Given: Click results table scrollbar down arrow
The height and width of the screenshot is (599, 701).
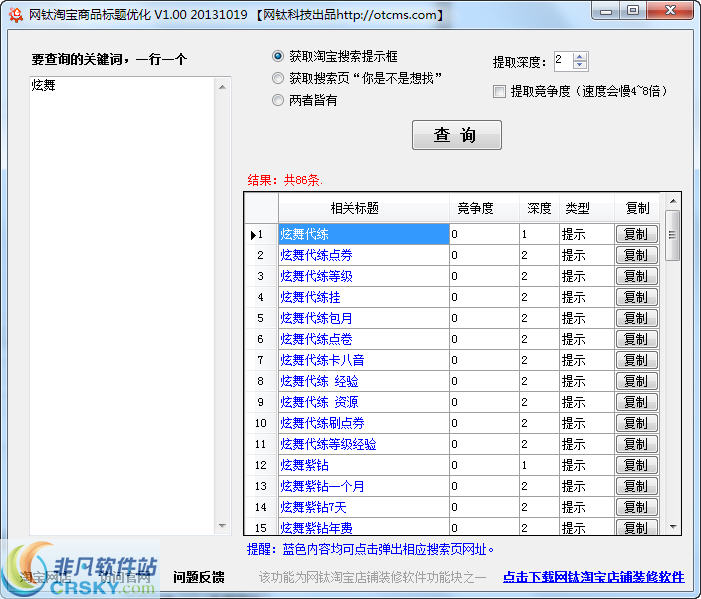Looking at the screenshot, I should point(673,527).
